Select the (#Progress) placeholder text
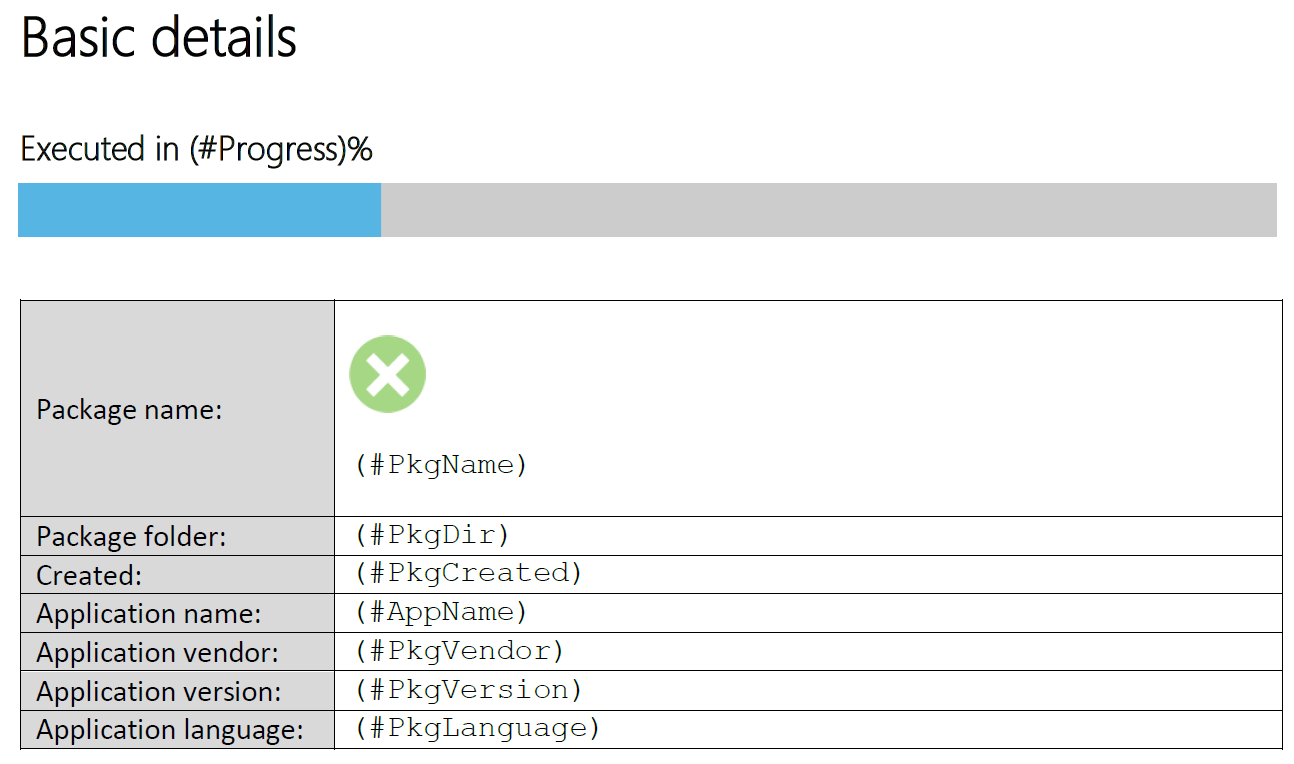The height and width of the screenshot is (764, 1294). click(x=267, y=150)
